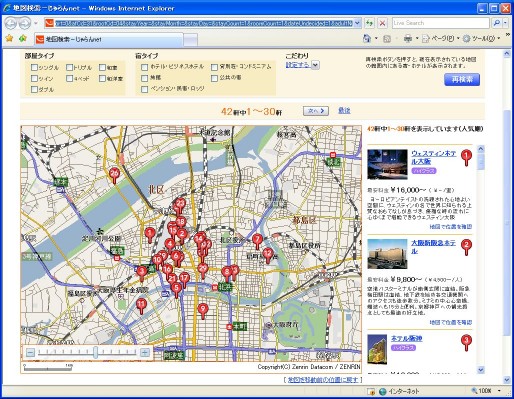Open the Print dropdown arrow
The image size is (514, 399).
[x=417, y=39]
